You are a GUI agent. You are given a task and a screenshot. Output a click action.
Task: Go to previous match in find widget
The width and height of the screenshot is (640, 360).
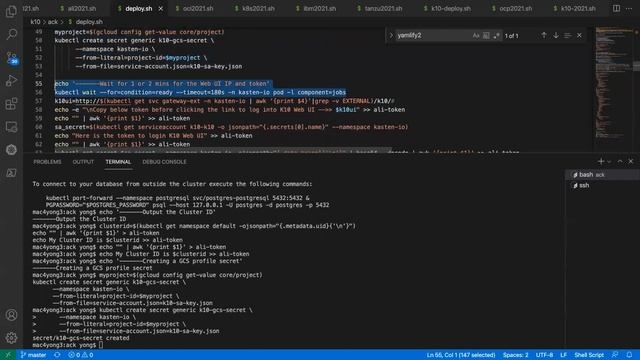point(544,36)
